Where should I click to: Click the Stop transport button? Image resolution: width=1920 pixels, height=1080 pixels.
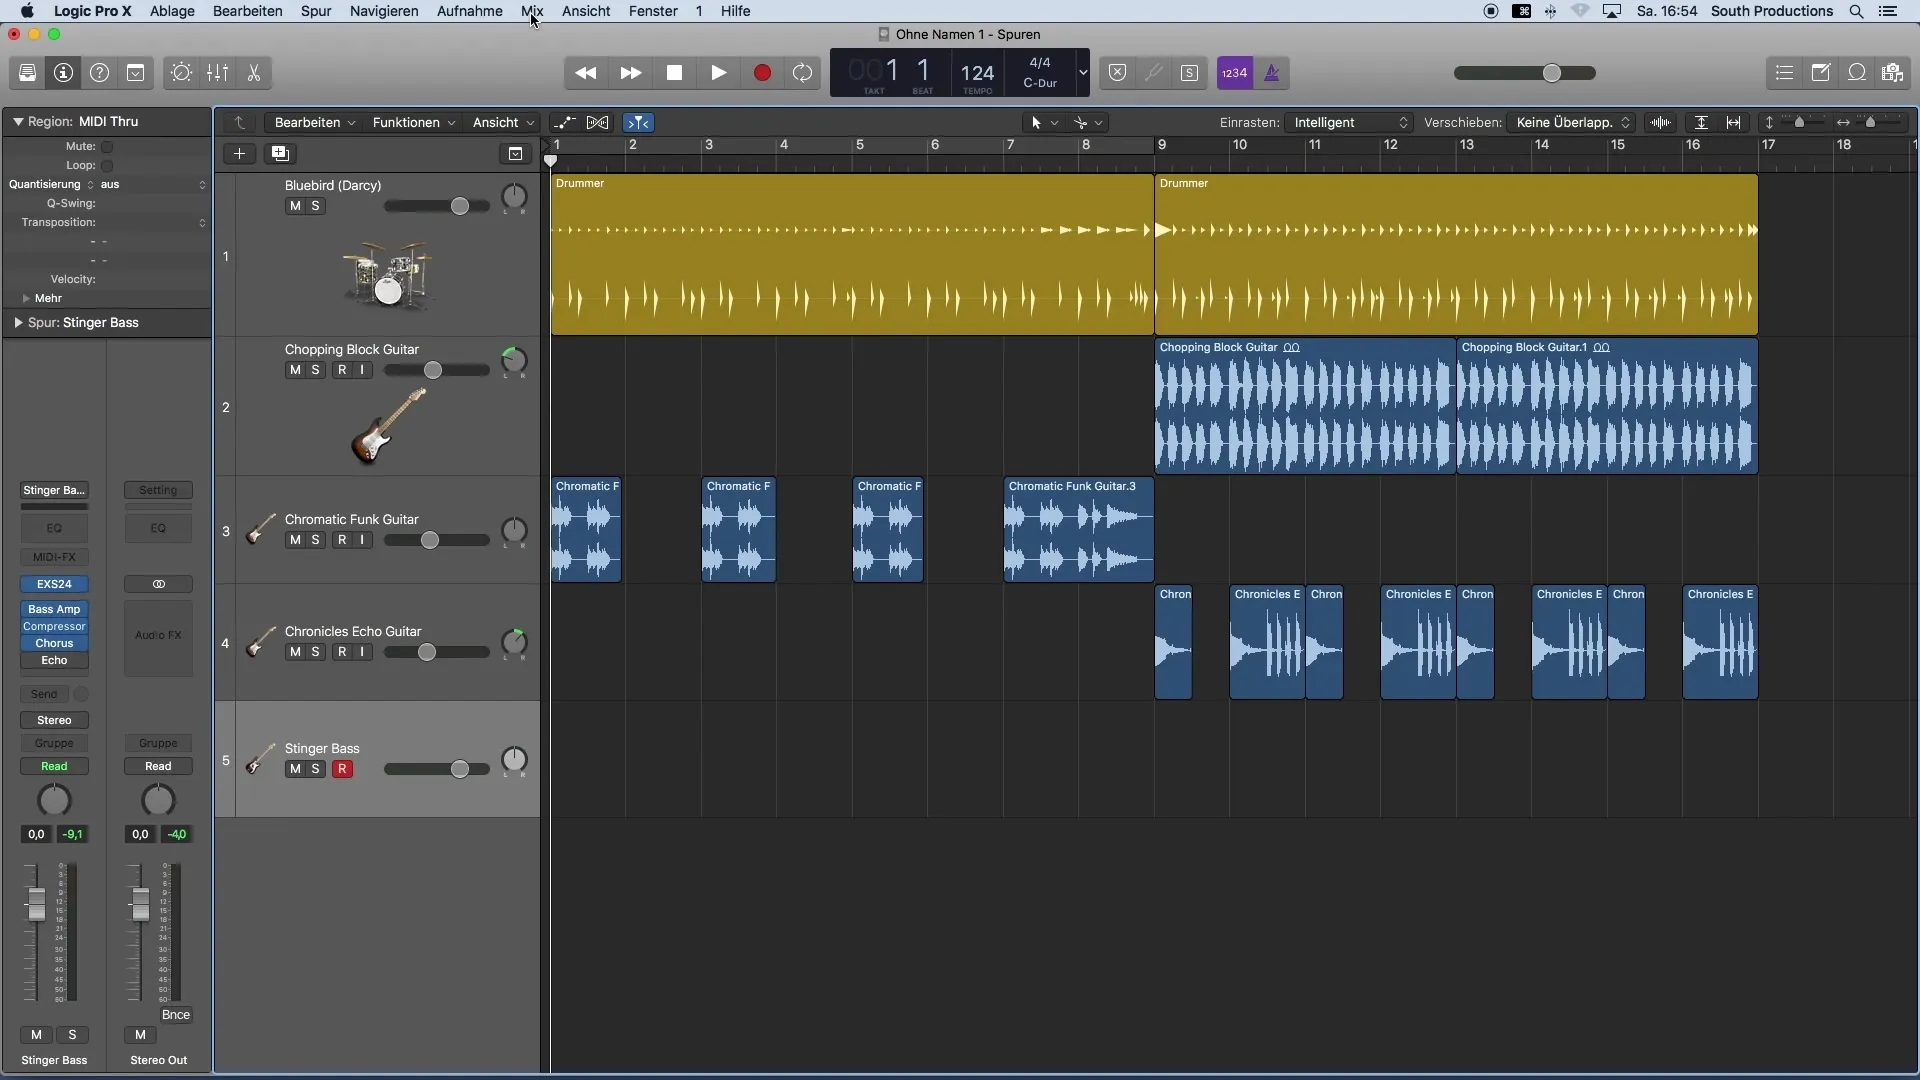point(674,73)
